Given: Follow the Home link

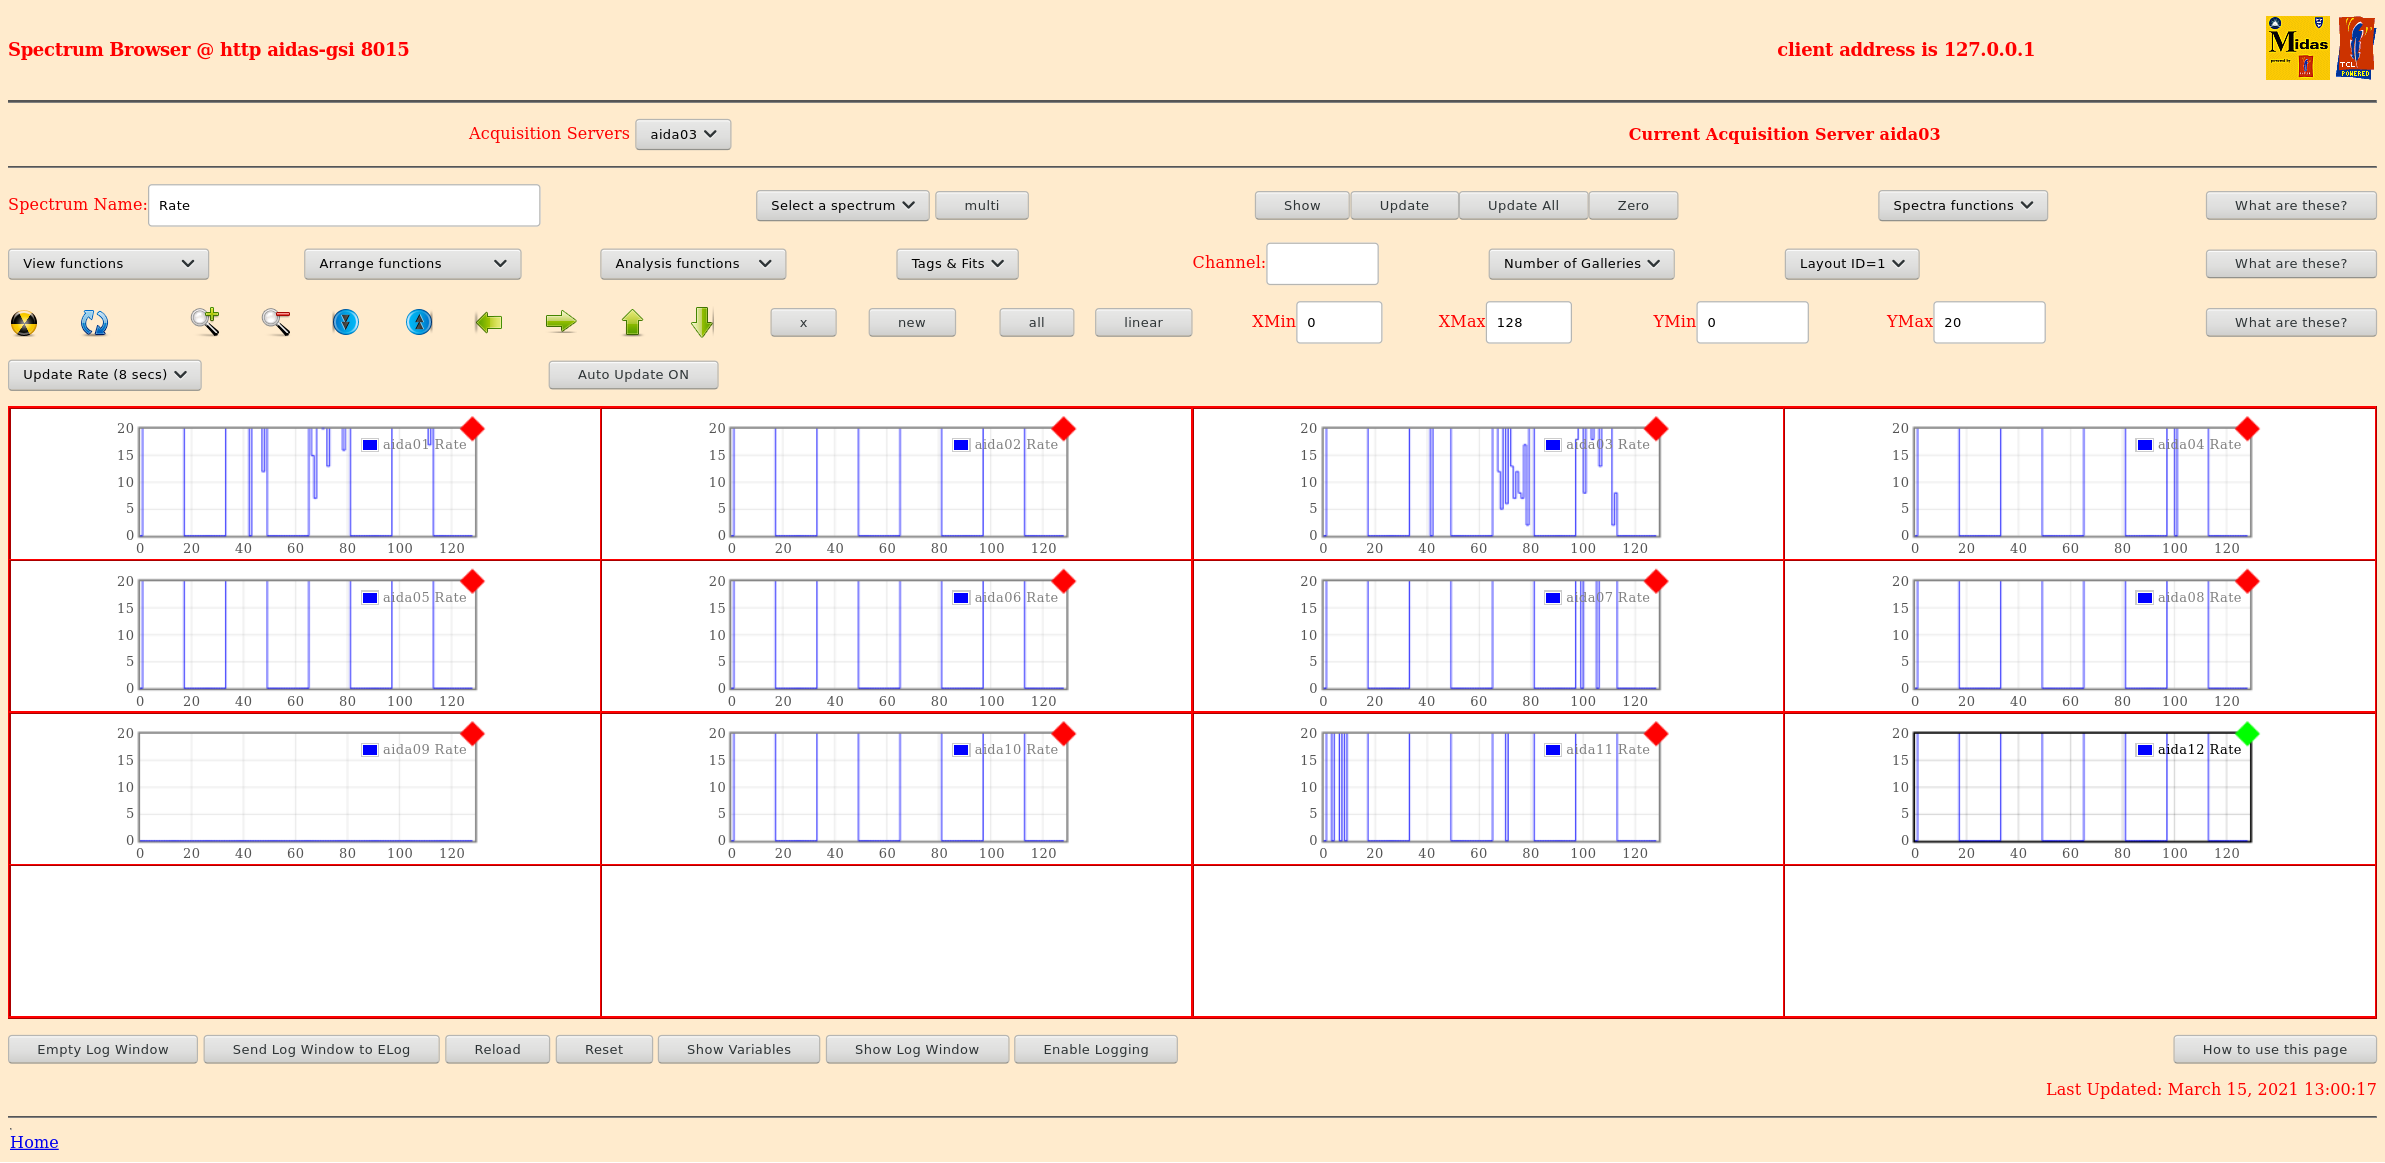Looking at the screenshot, I should tap(34, 1142).
